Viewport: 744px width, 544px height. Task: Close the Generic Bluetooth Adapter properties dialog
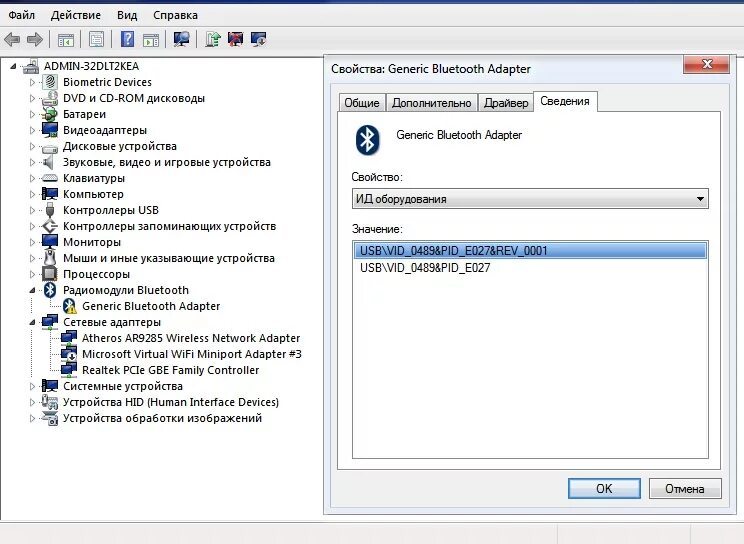pyautogui.click(x=706, y=64)
